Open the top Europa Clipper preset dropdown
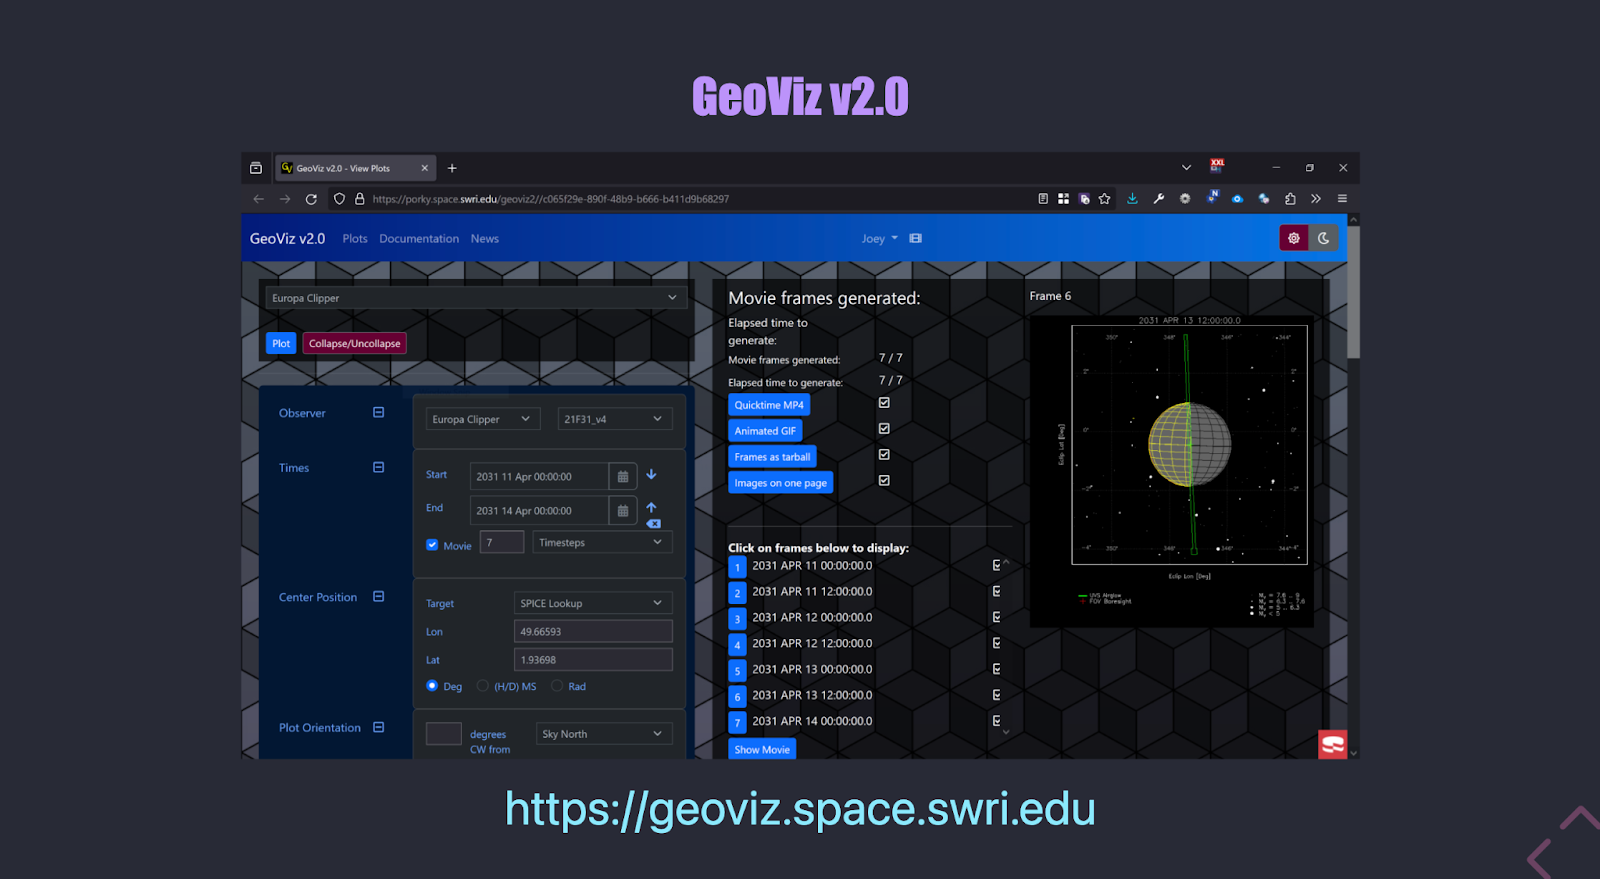The image size is (1600, 879). [475, 298]
